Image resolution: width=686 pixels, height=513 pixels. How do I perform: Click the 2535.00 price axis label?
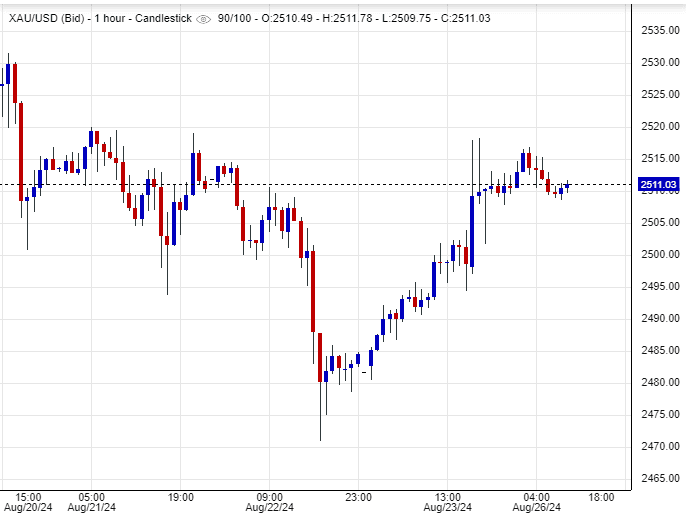coord(658,30)
